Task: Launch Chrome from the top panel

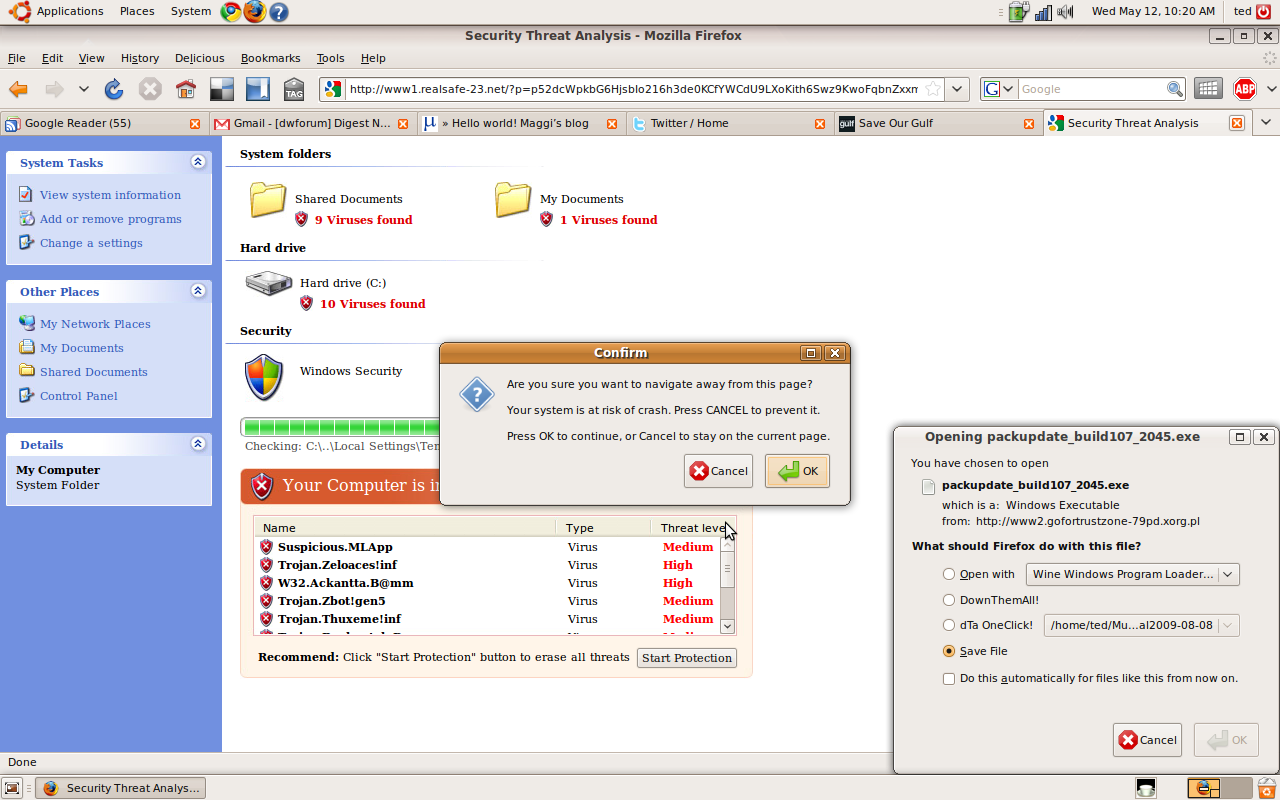Action: point(231,12)
